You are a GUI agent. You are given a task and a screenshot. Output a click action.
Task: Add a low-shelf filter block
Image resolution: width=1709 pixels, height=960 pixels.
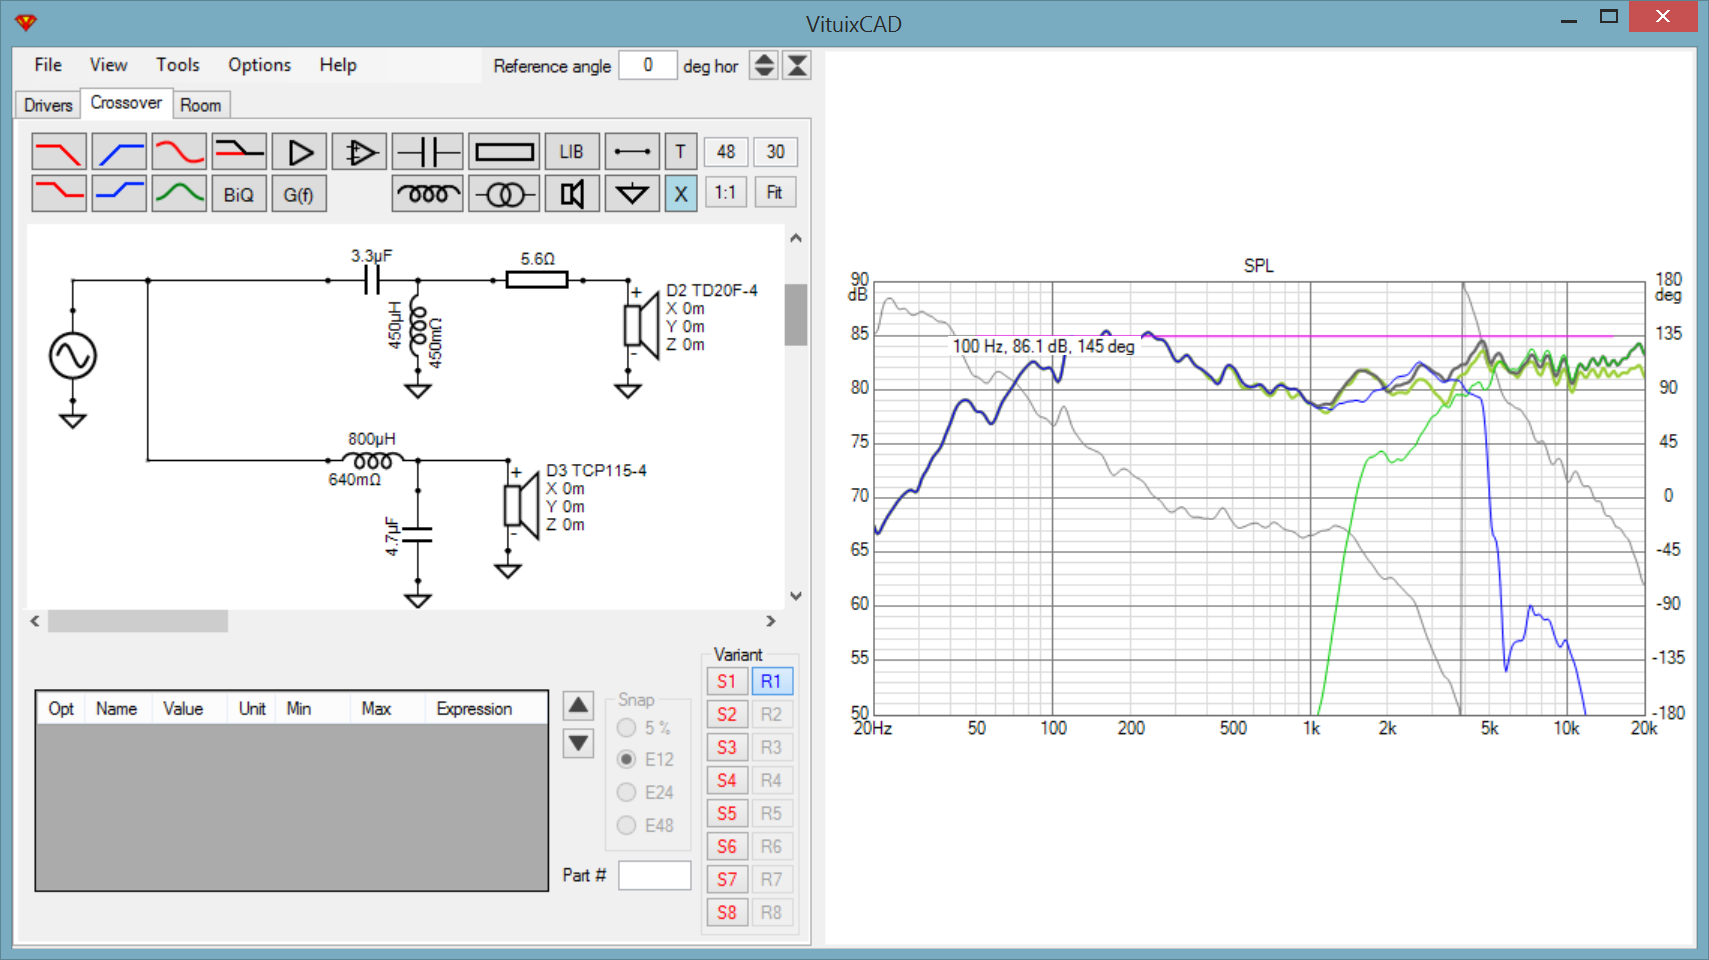pos(59,193)
